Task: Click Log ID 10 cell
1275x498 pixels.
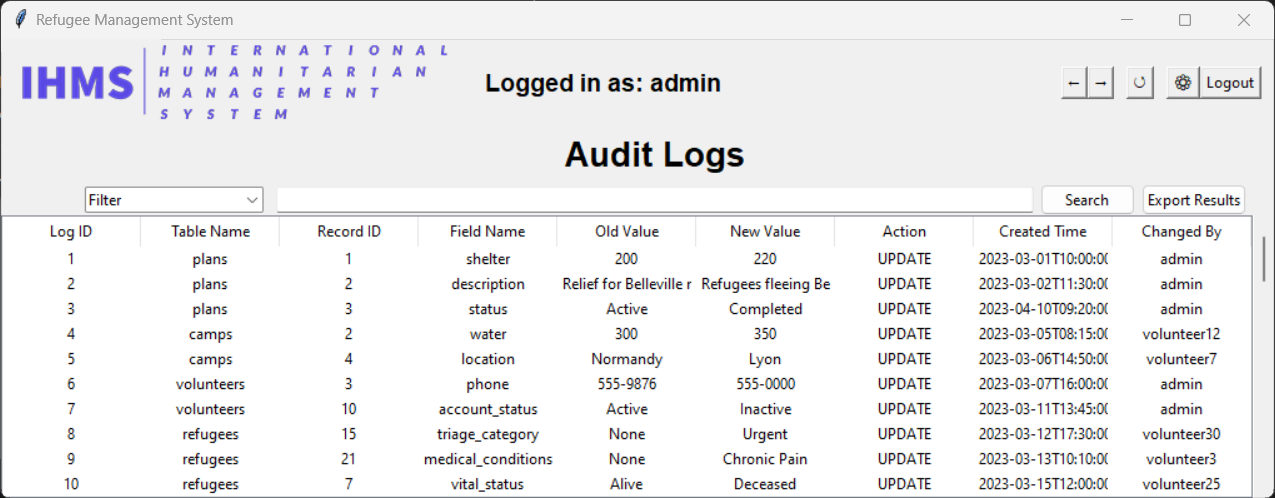Action: 71,484
